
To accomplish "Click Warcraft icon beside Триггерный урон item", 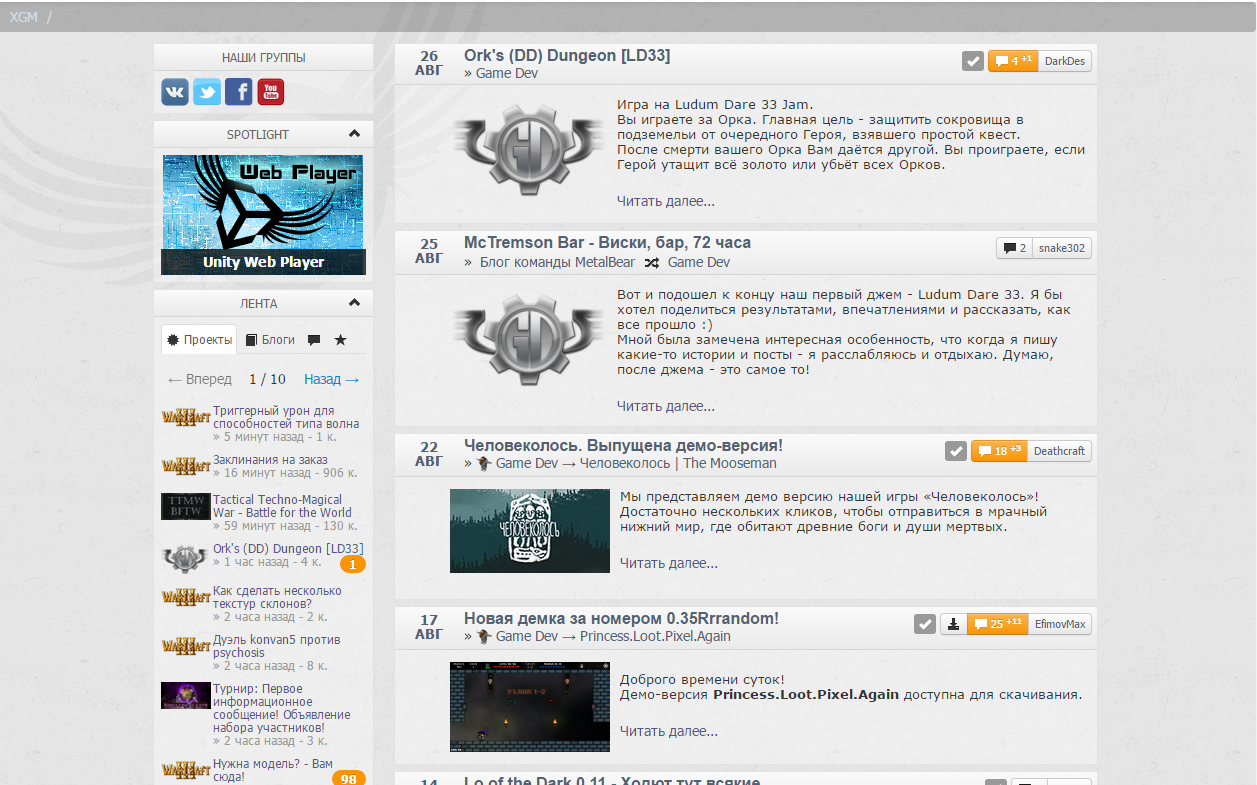I will pos(186,417).
